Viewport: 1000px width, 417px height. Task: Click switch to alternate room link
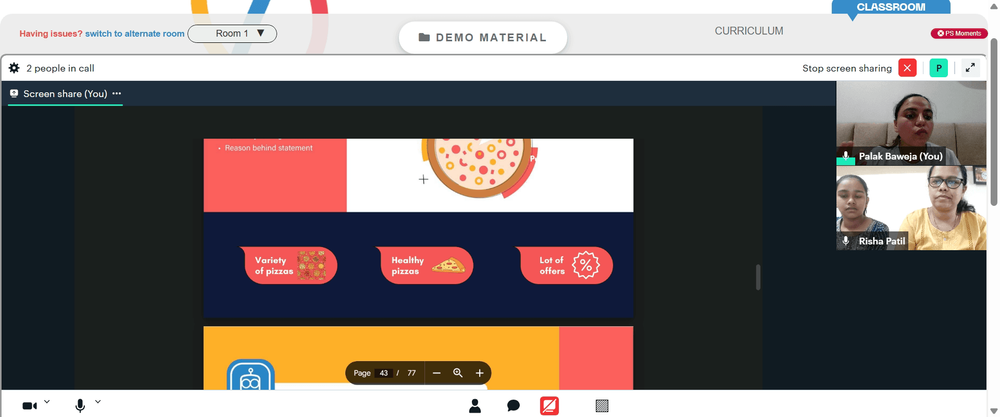(135, 34)
